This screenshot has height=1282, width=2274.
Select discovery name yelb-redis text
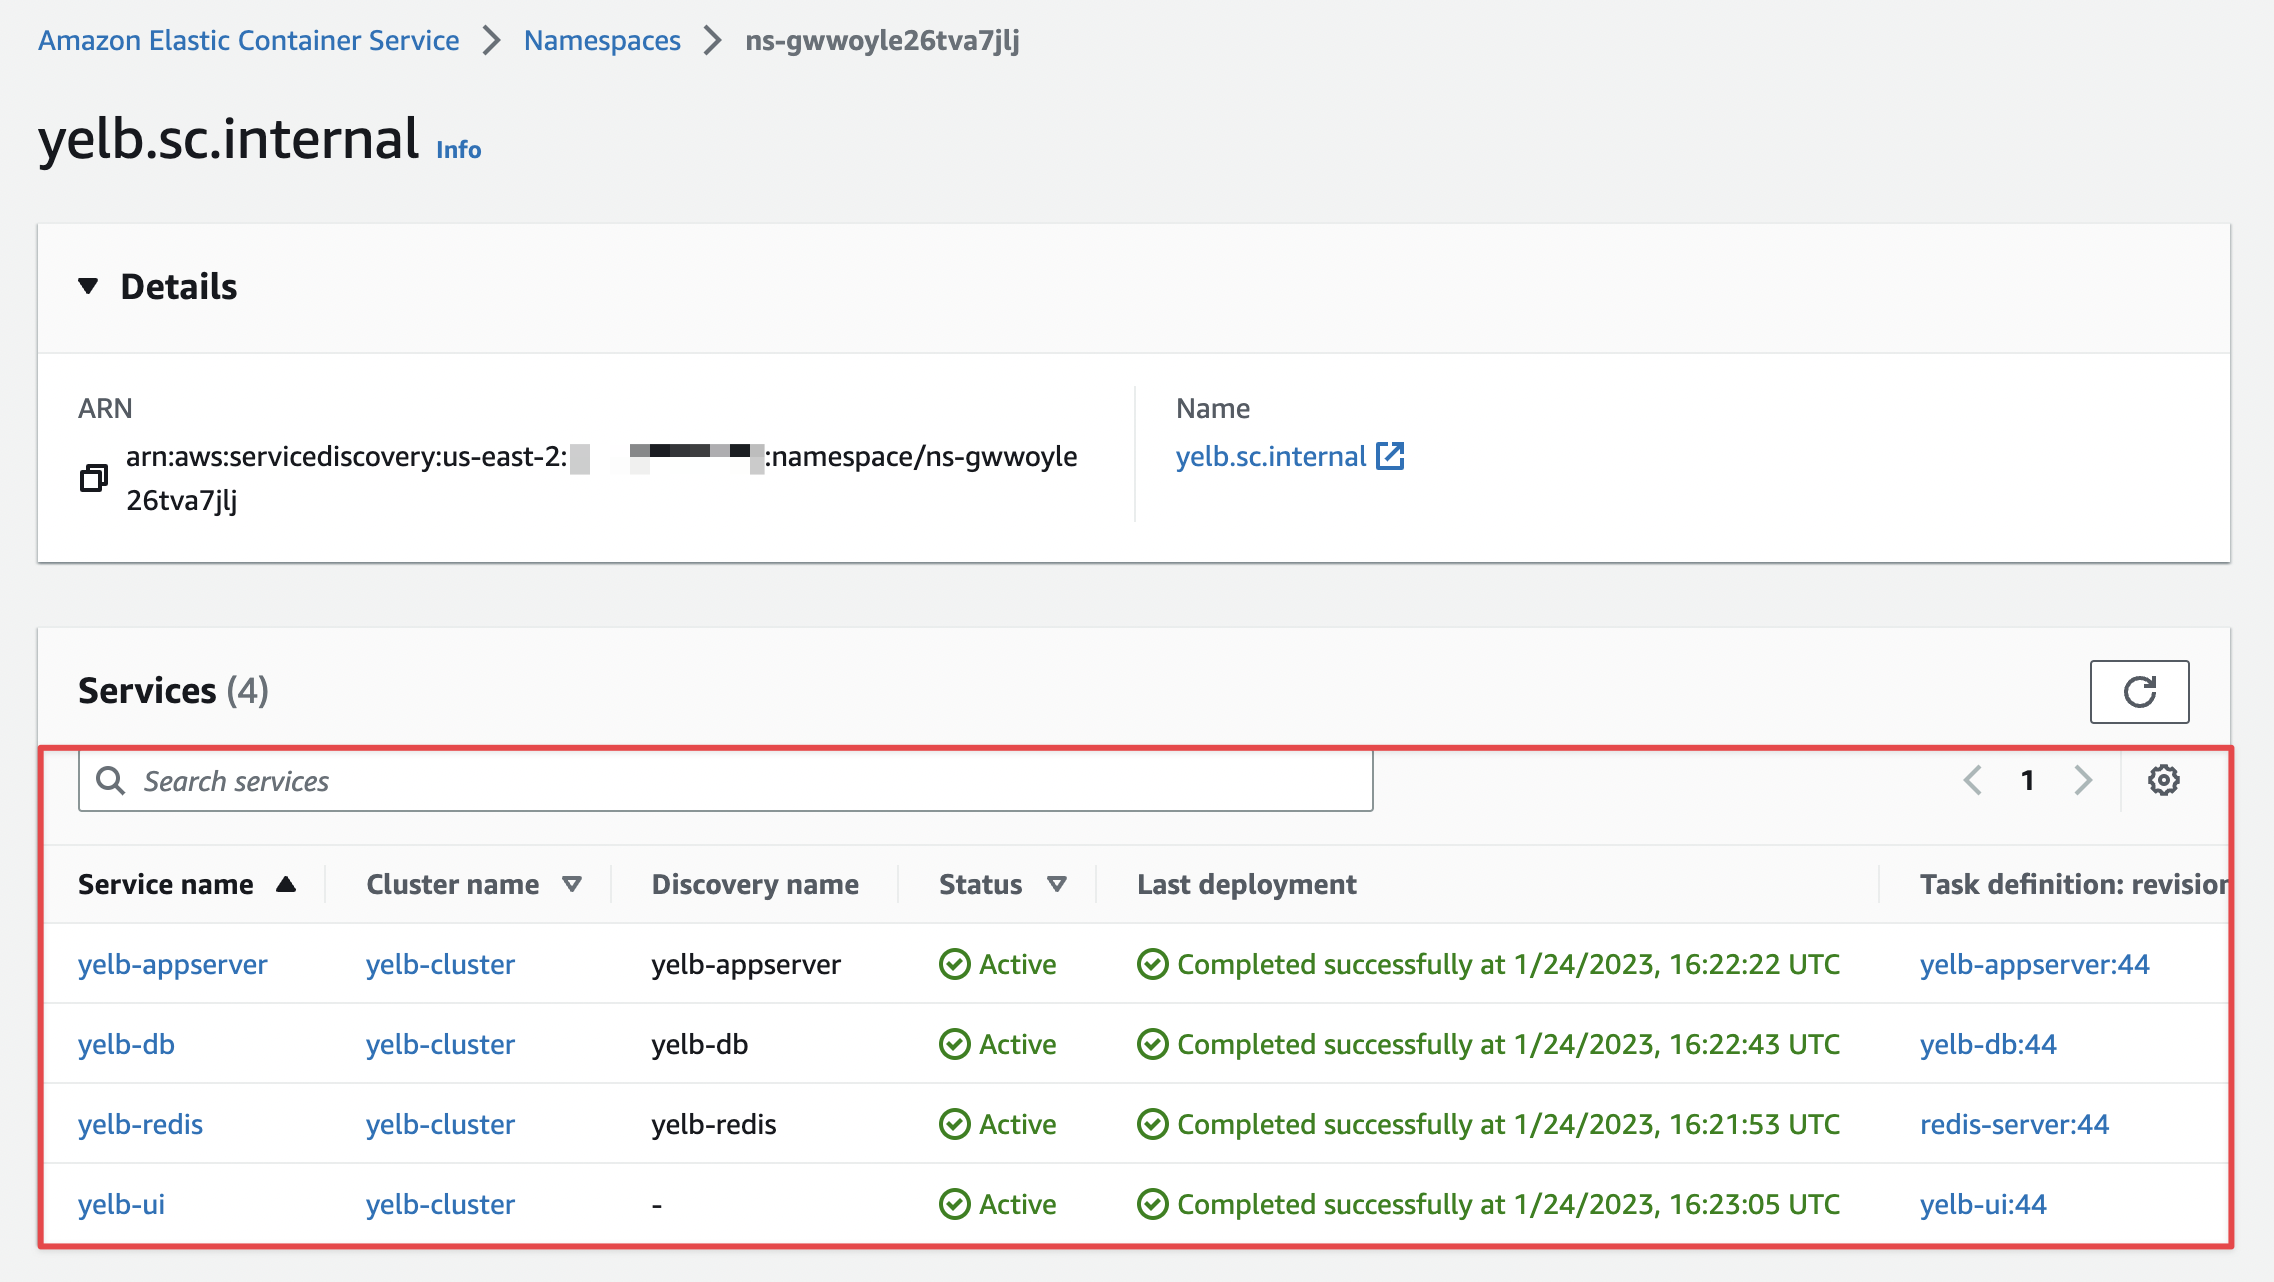714,1124
